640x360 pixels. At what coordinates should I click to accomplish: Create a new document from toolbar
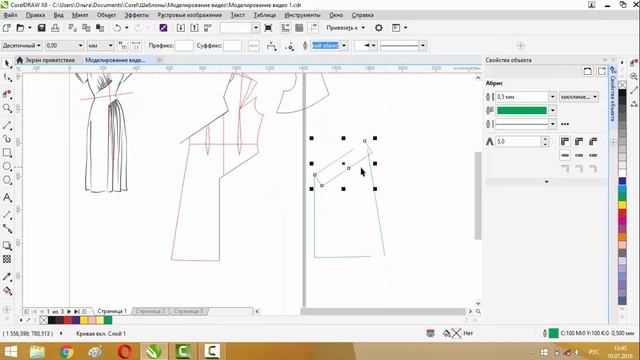click(7, 28)
